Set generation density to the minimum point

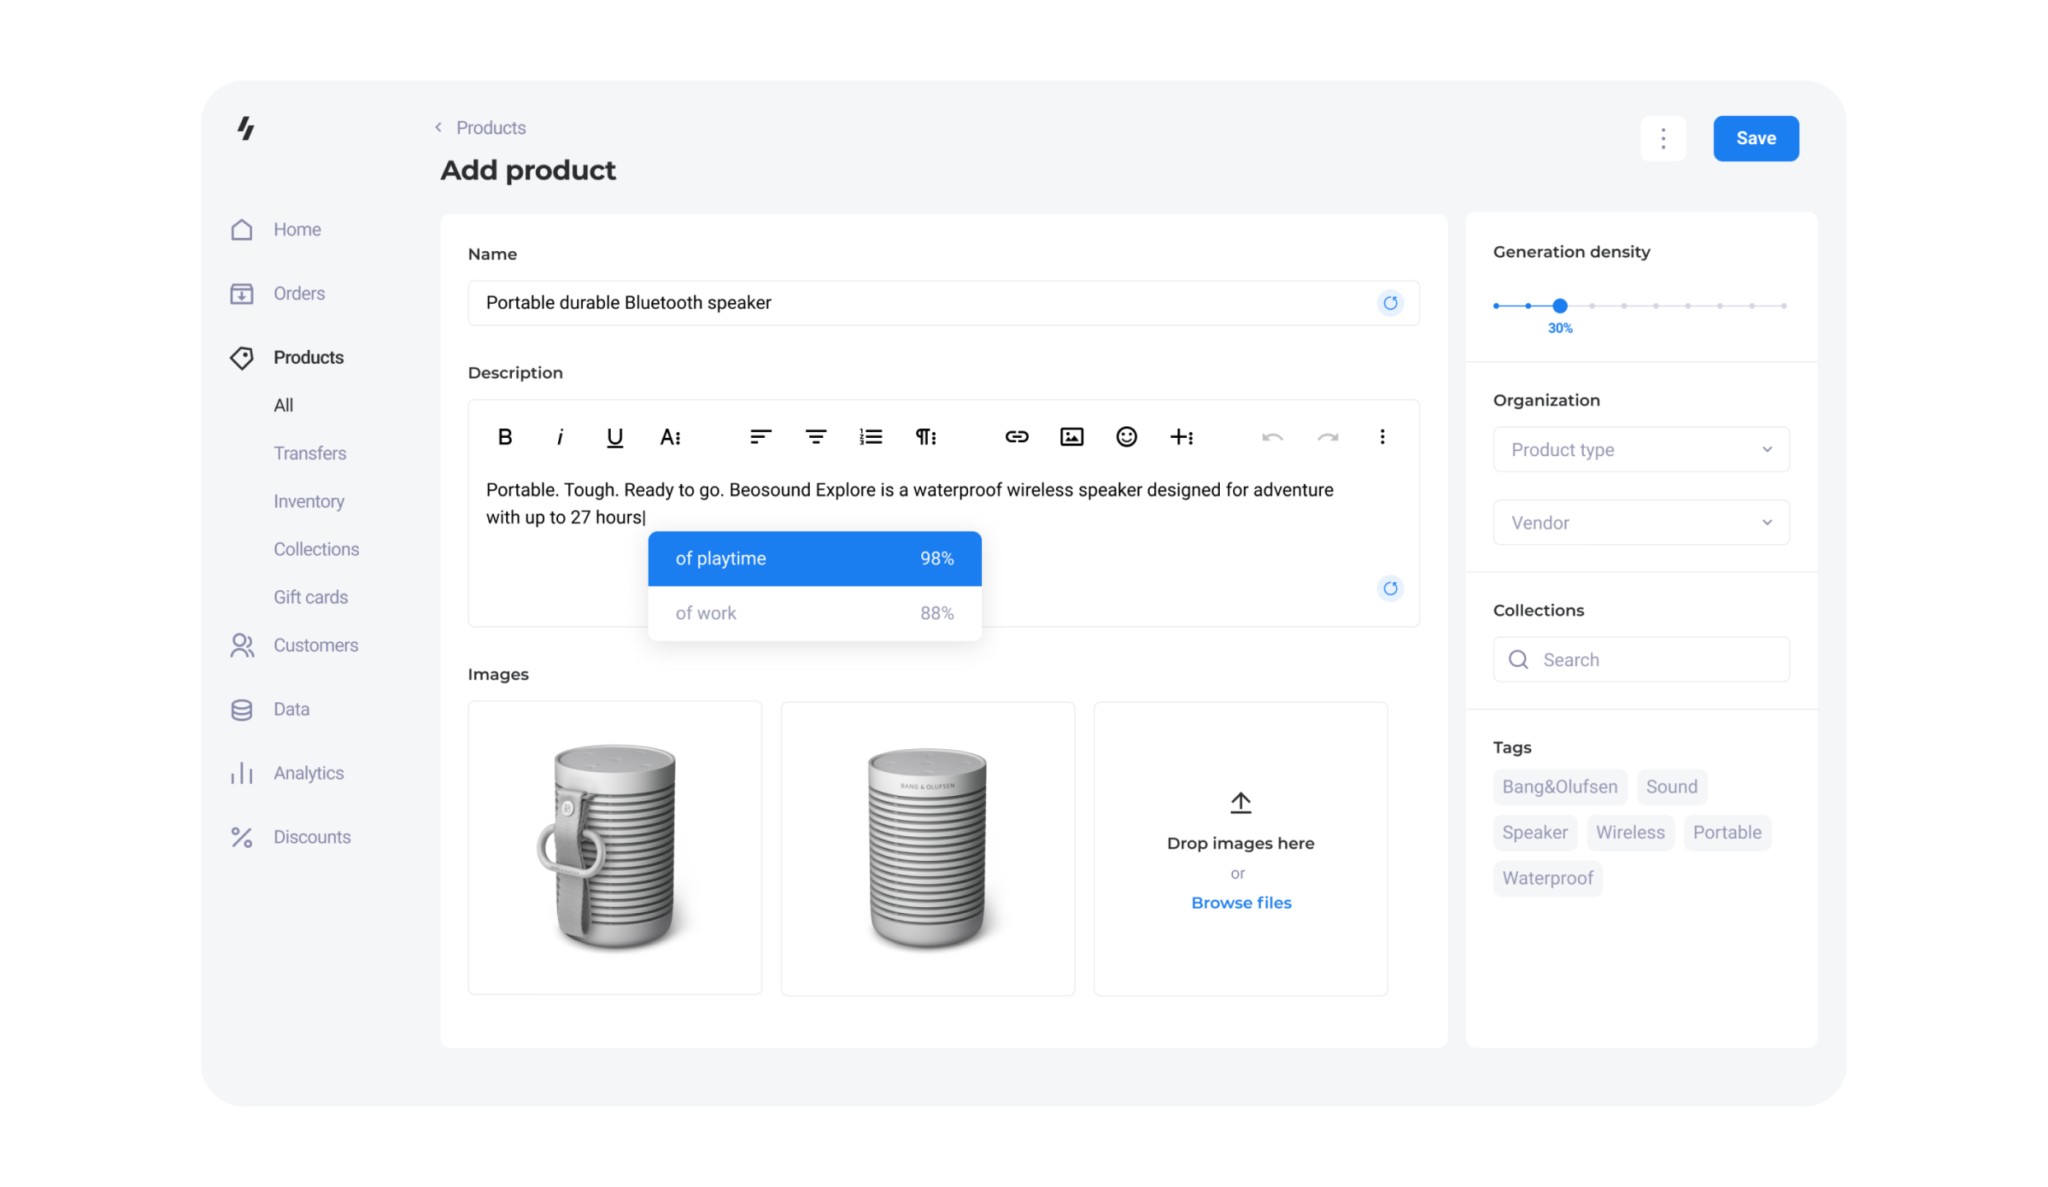[x=1496, y=306]
